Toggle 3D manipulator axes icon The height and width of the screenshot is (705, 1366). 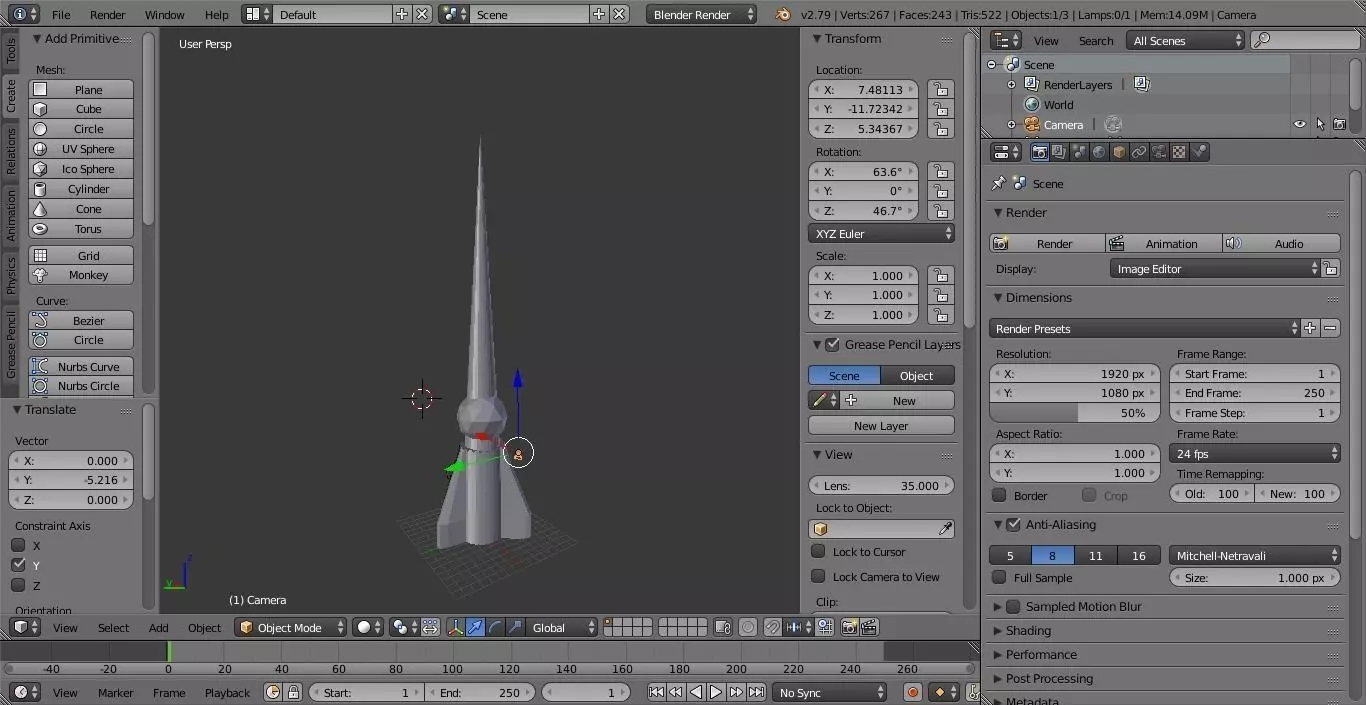pyautogui.click(x=455, y=627)
